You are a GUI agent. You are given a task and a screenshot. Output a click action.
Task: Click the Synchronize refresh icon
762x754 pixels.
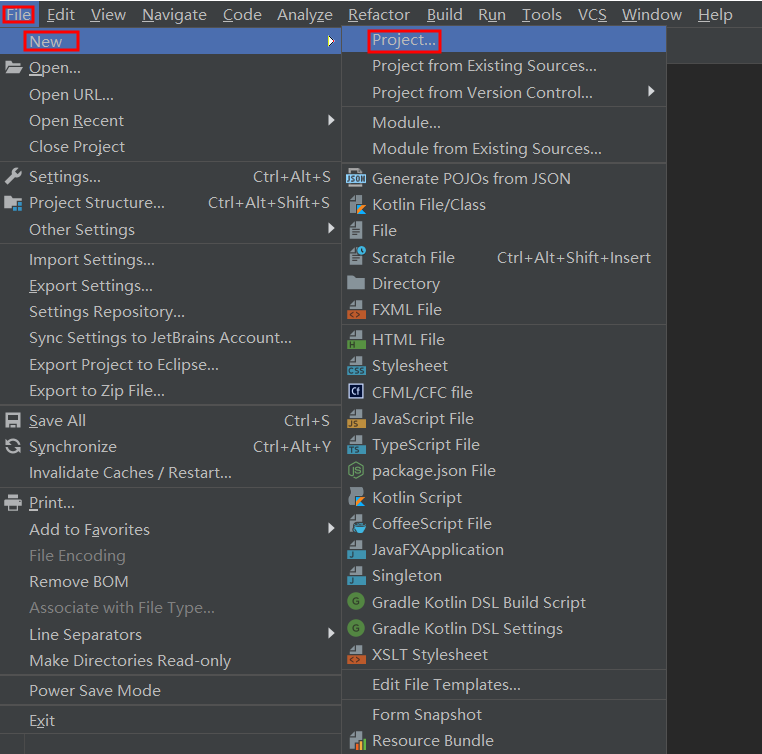(13, 446)
